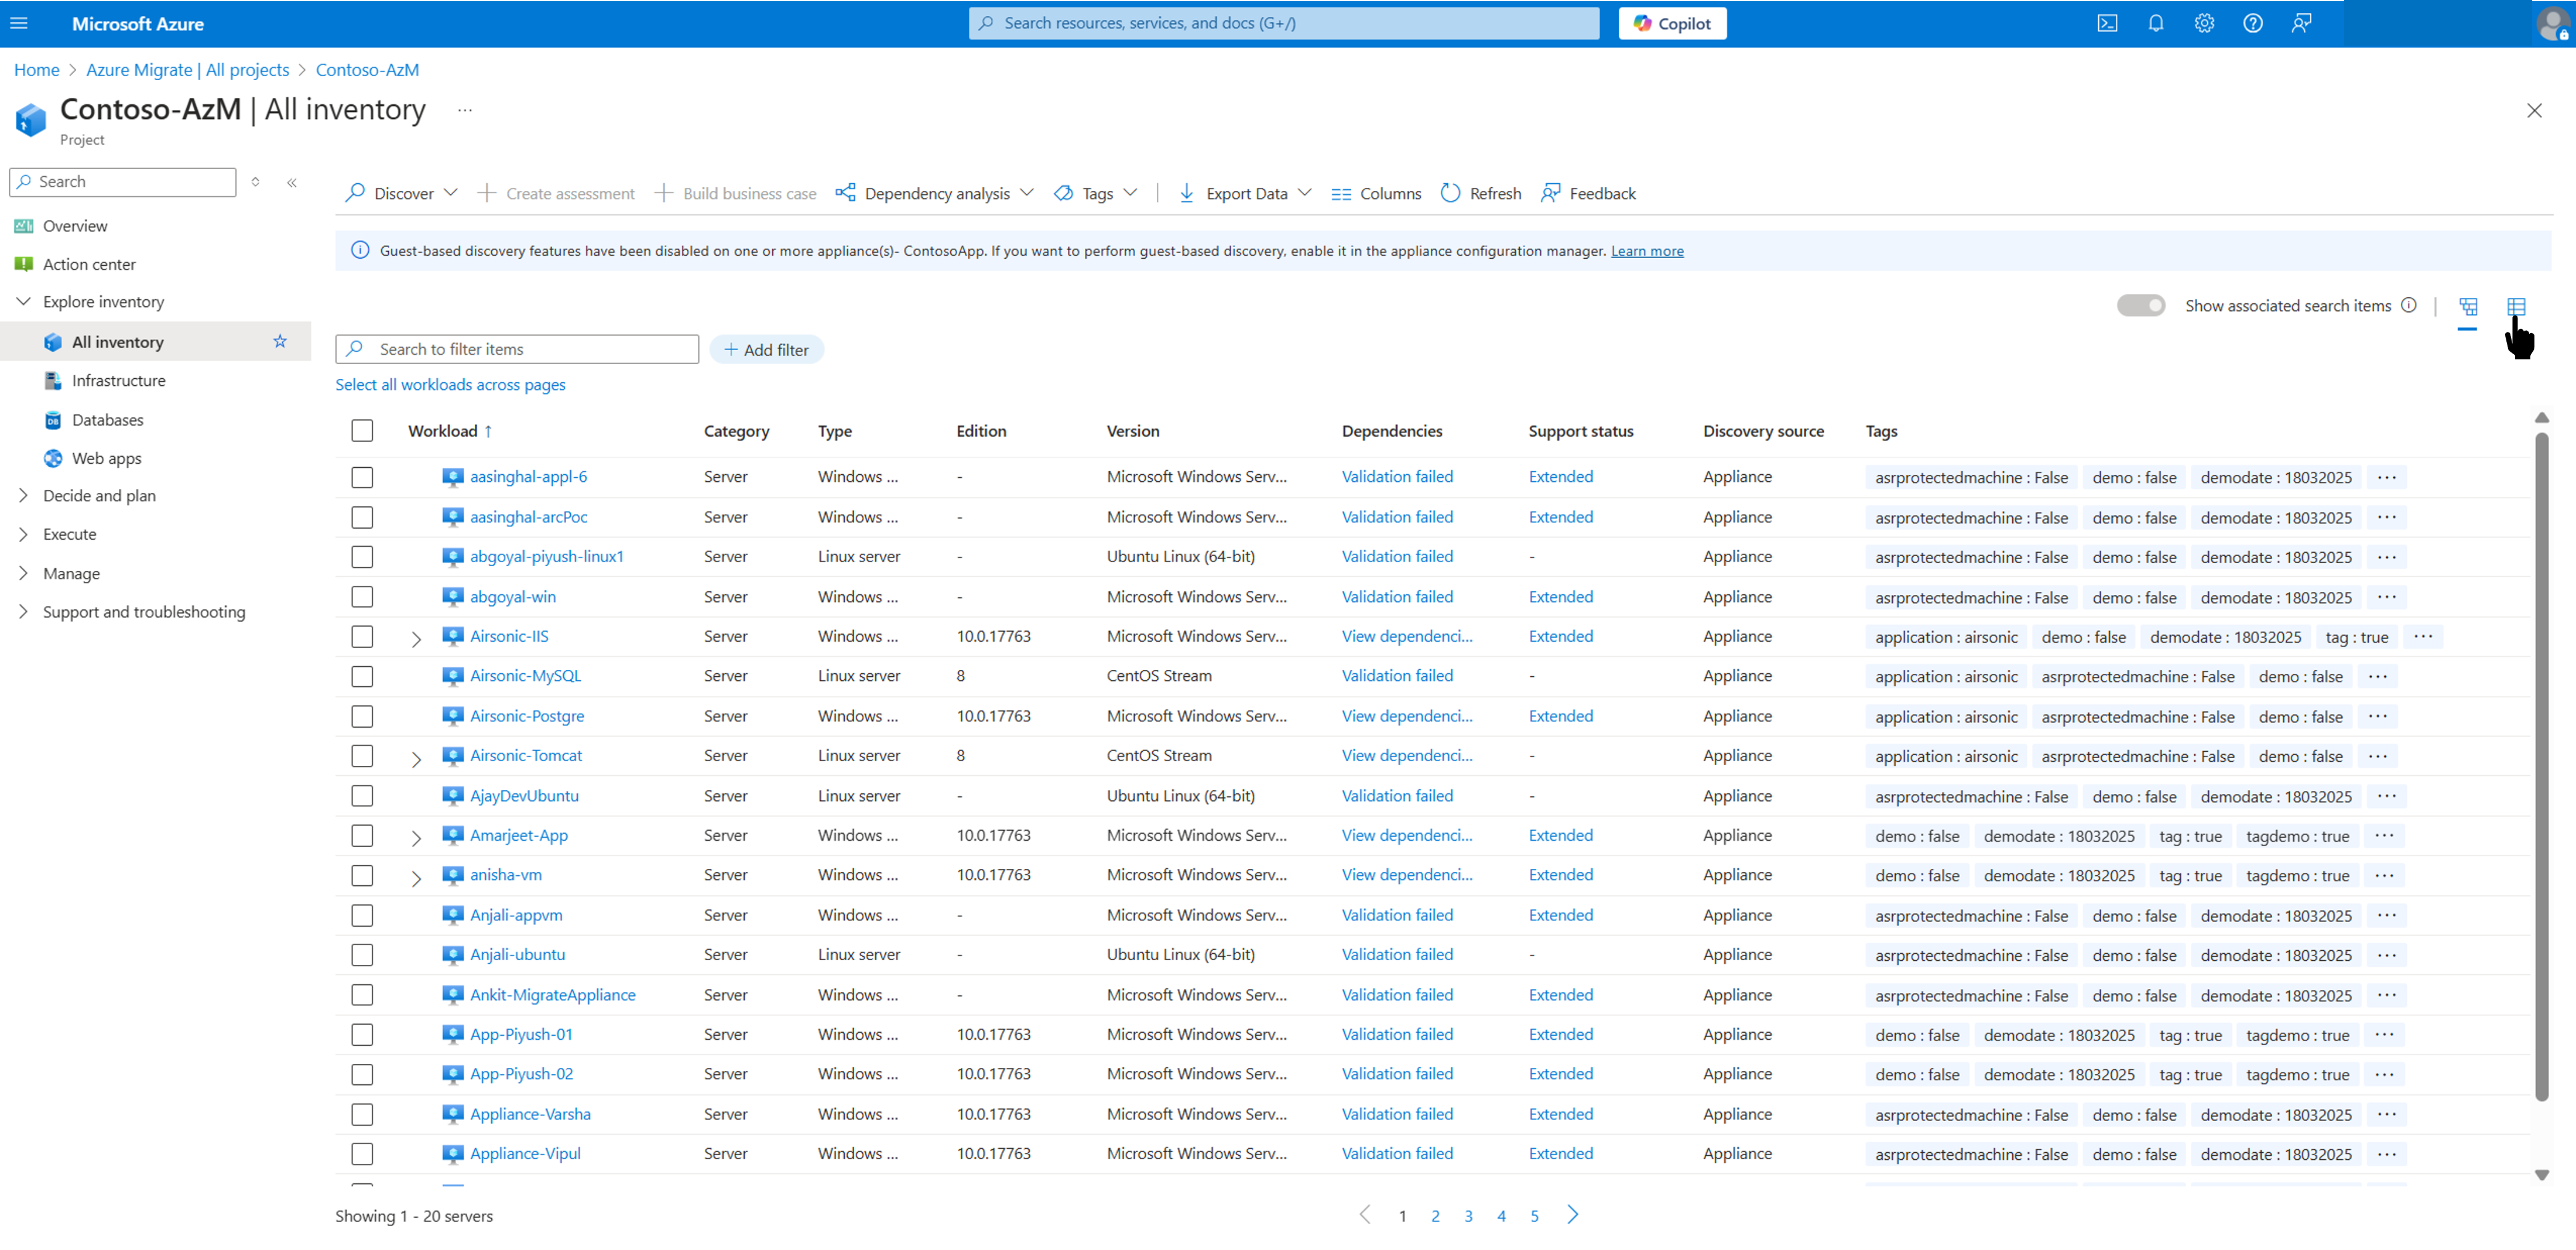Check the box for Airsonic-MySQL
The image size is (2576, 1250).
(362, 677)
